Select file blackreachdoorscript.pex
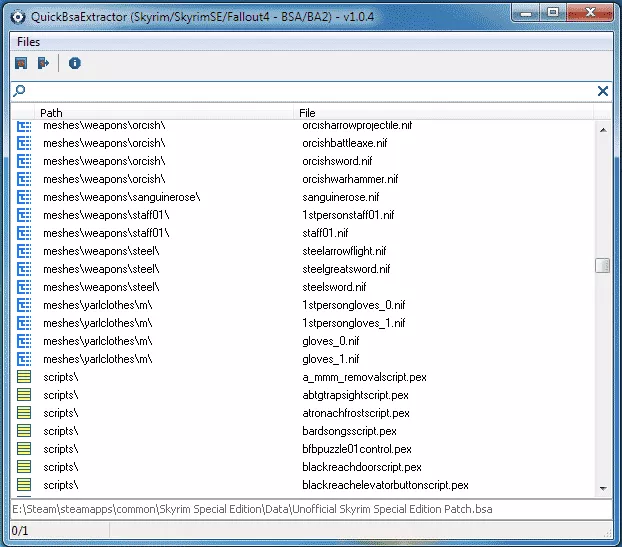This screenshot has width=622, height=547. [x=362, y=467]
